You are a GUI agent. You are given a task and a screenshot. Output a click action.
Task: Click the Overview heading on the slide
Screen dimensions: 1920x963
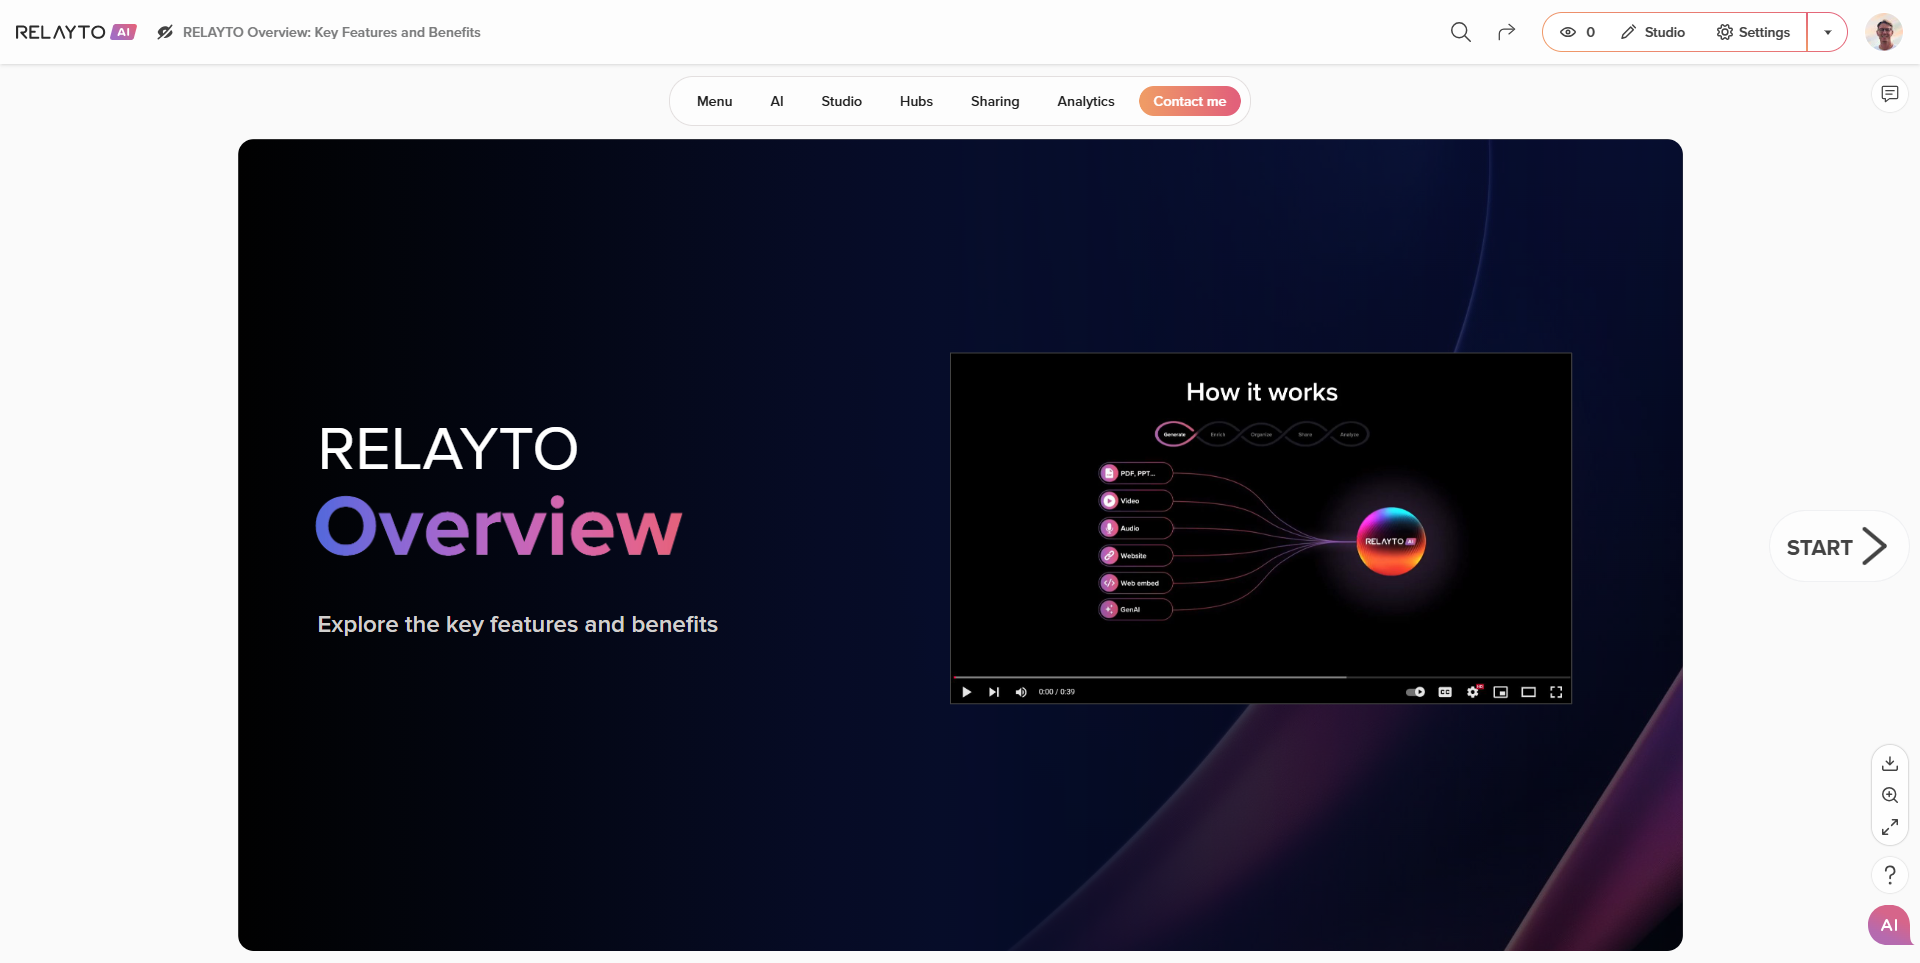coord(498,527)
